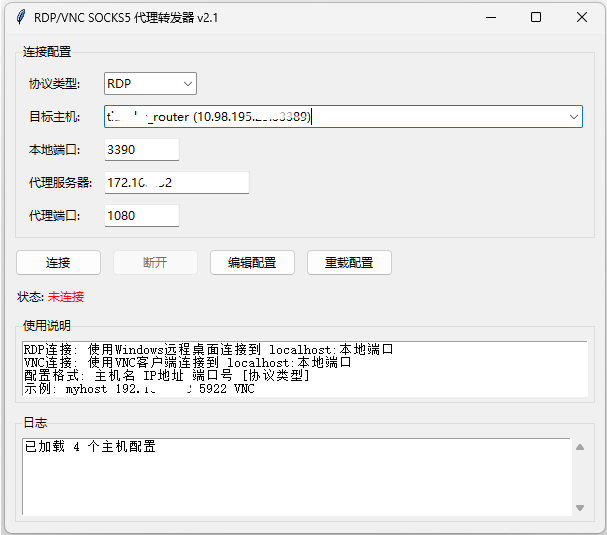Click the 目标主机 label
The image size is (607, 535).
click(x=54, y=117)
